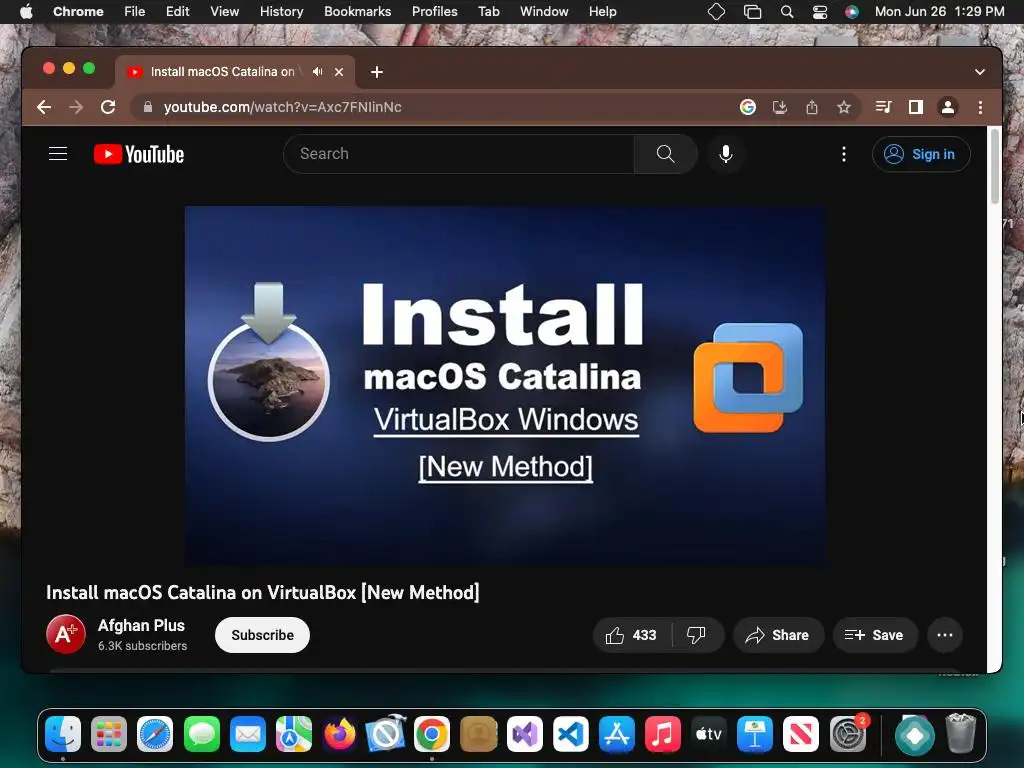Image resolution: width=1024 pixels, height=768 pixels.
Task: Start voice search with microphone icon
Action: 726,154
